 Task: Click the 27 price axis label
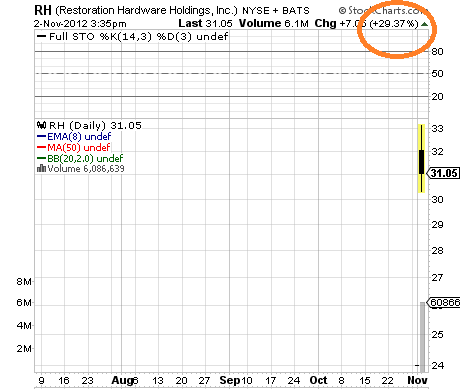pos(437,277)
